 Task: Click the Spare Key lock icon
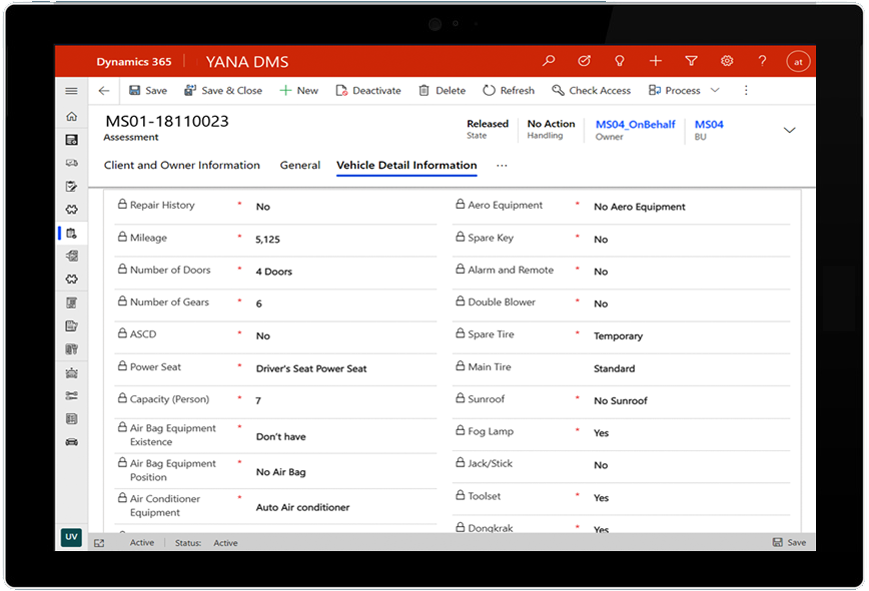(460, 237)
